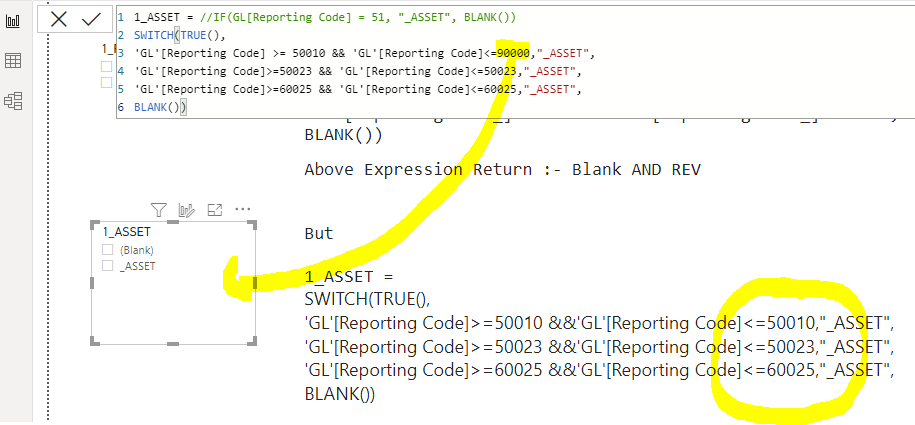Viewport: 915px width, 425px height.
Task: Switch to the Data table view icon
Action: [x=13, y=60]
